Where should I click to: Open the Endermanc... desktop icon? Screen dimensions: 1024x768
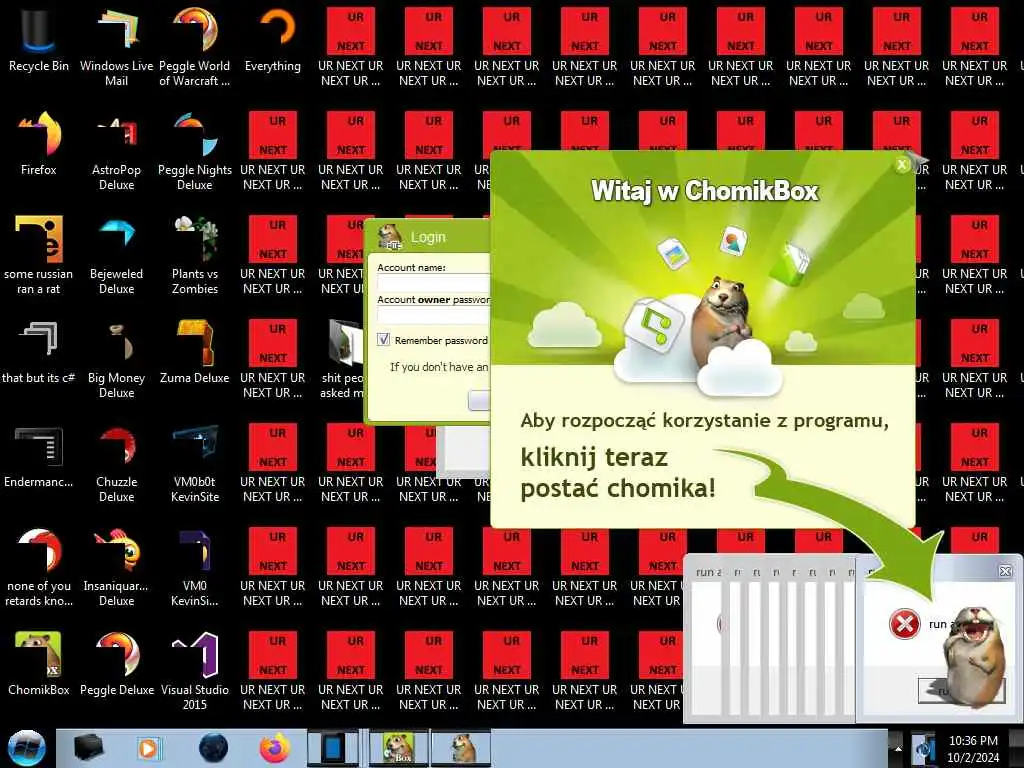tap(39, 456)
